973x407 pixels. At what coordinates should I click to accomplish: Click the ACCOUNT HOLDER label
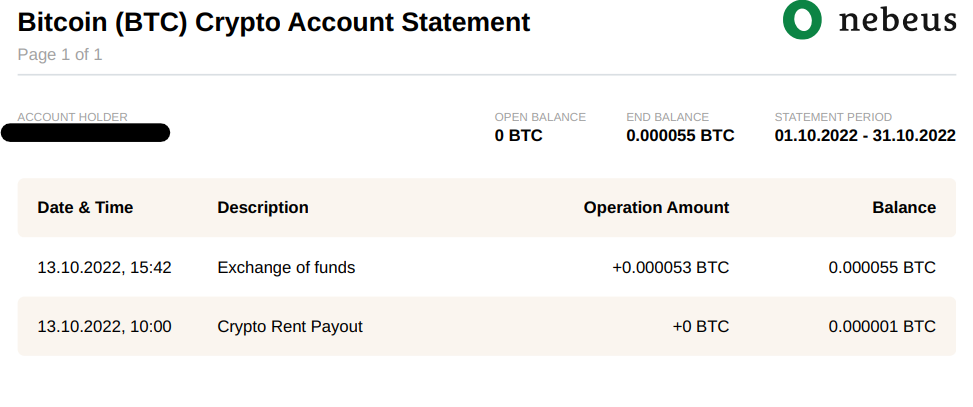pos(73,117)
